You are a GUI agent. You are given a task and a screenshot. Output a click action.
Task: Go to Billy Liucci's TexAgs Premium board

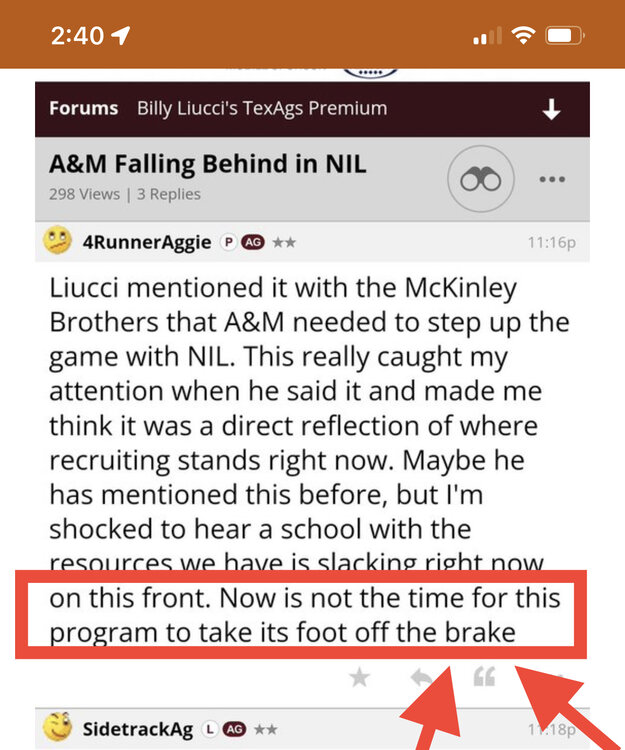coord(262,108)
